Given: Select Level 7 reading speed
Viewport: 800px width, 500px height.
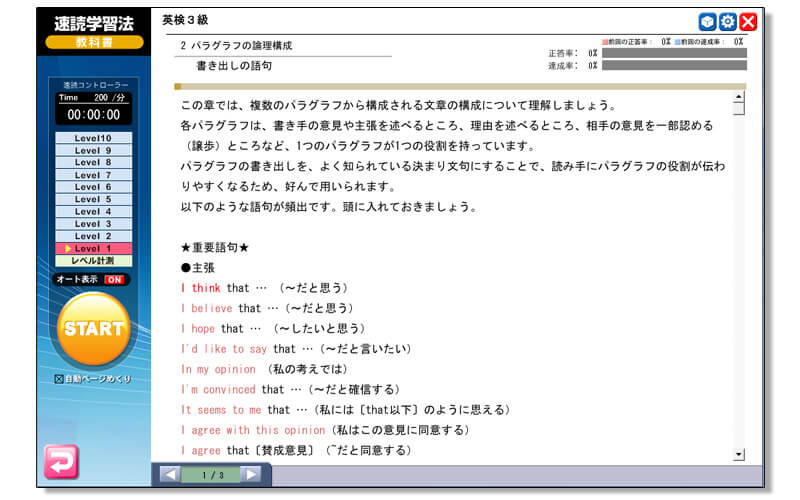Looking at the screenshot, I should pyautogui.click(x=93, y=174).
